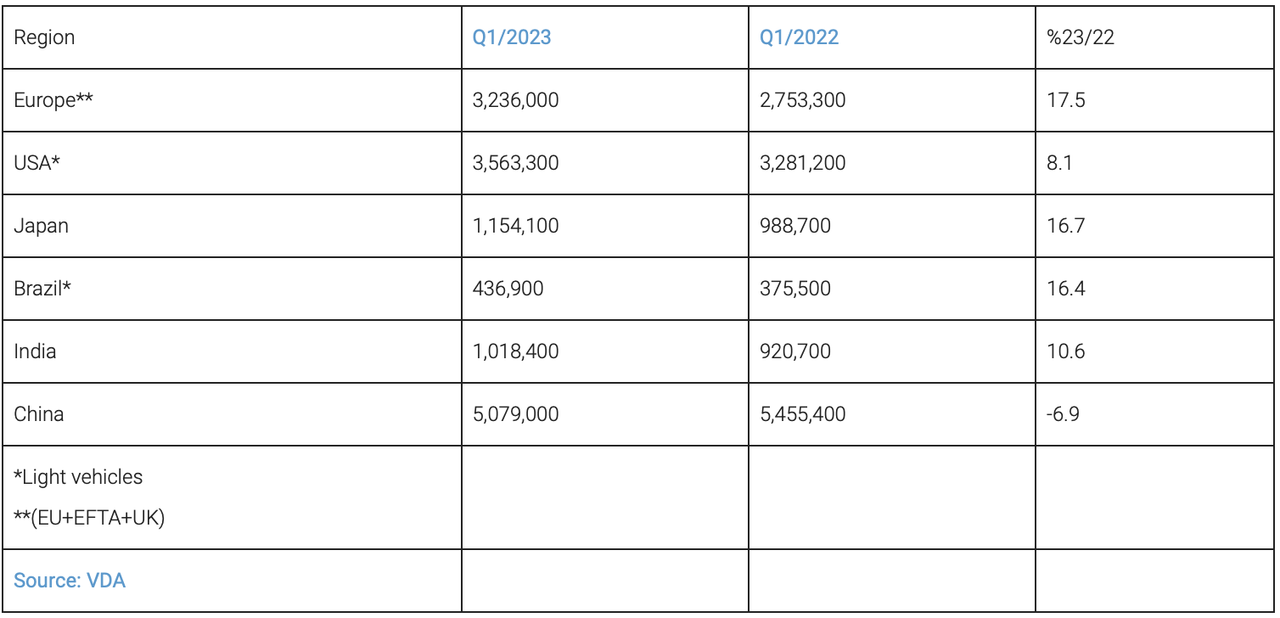Follow the Source: VDA link
Image resolution: width=1280 pixels, height=618 pixels.
click(69, 580)
